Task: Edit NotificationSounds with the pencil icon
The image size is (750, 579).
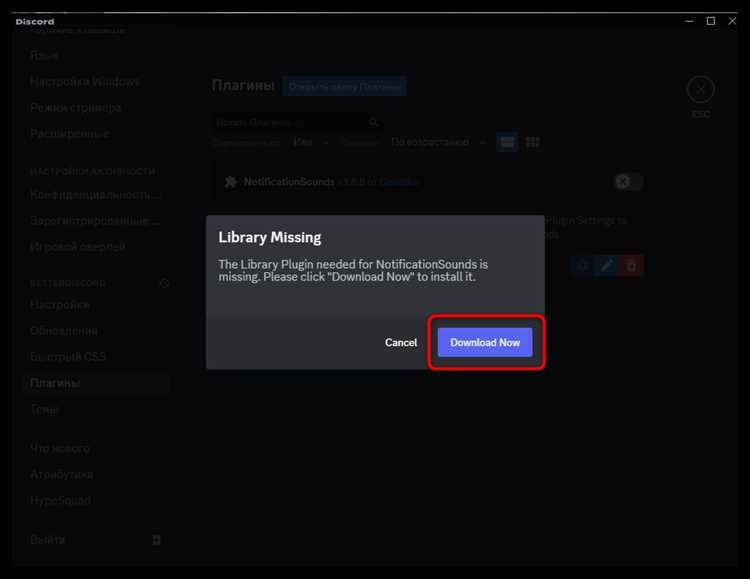Action: (607, 266)
